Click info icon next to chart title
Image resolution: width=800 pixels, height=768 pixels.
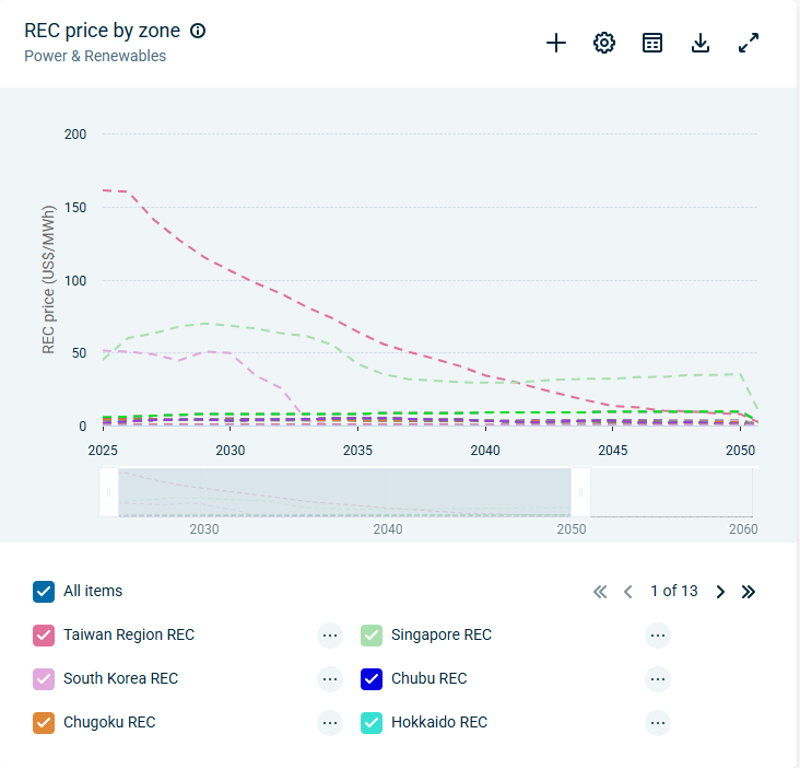tap(198, 31)
